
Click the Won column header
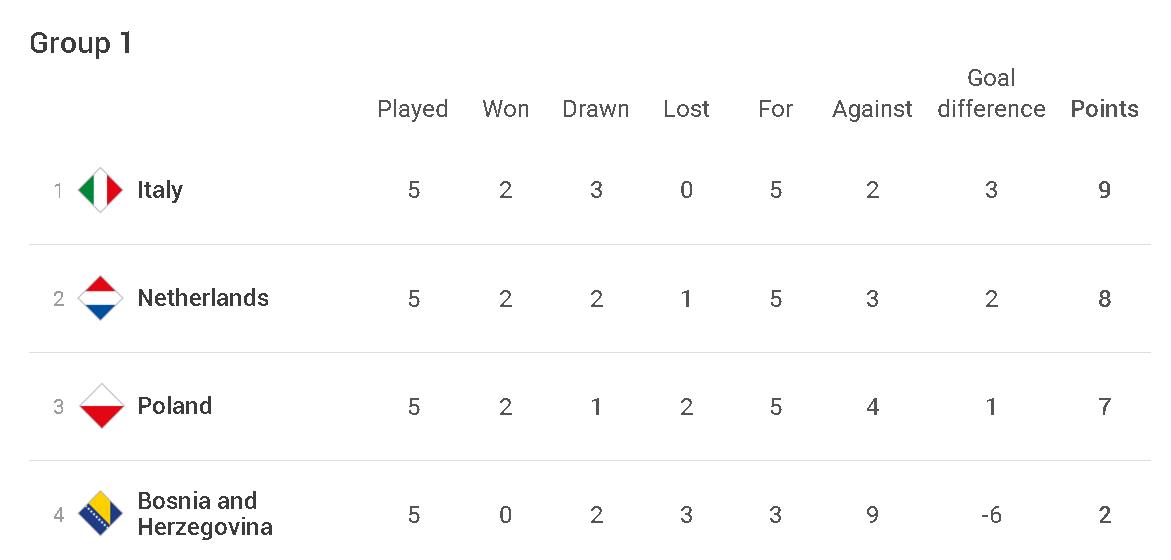pos(505,109)
